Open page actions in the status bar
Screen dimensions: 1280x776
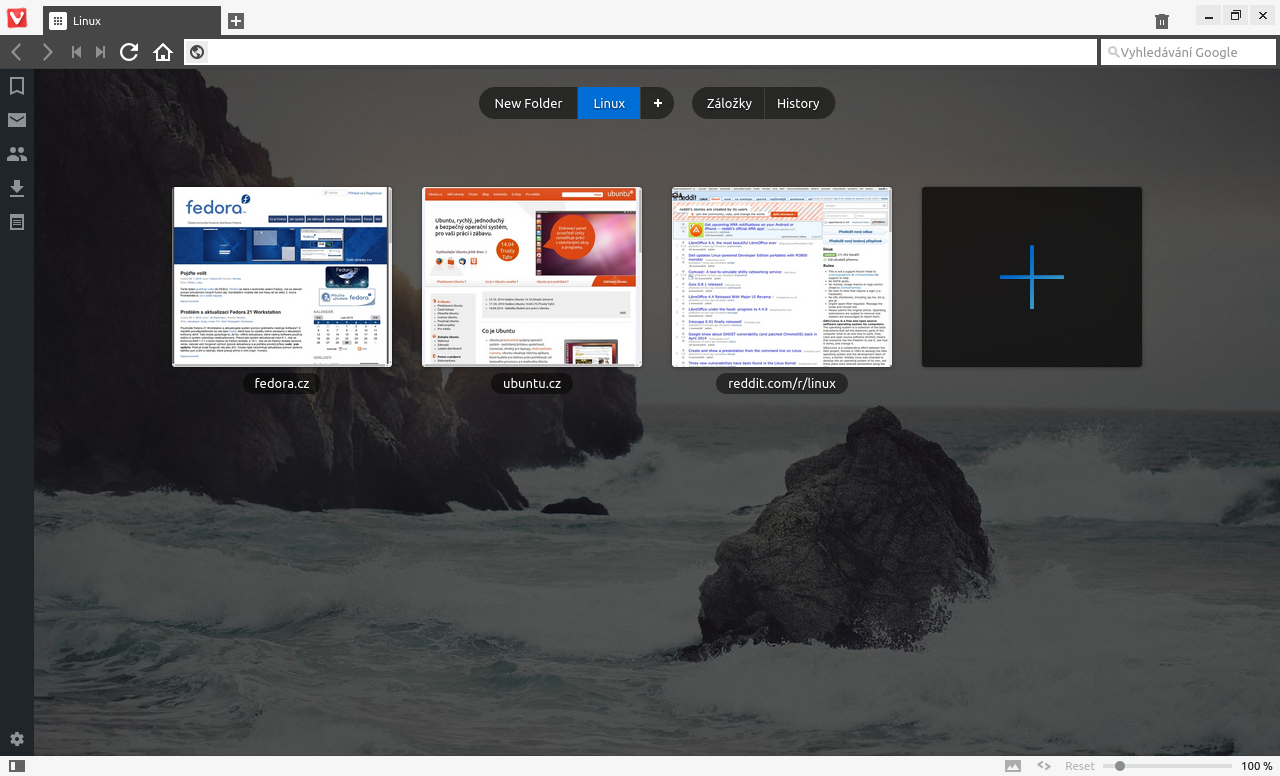click(x=1043, y=766)
